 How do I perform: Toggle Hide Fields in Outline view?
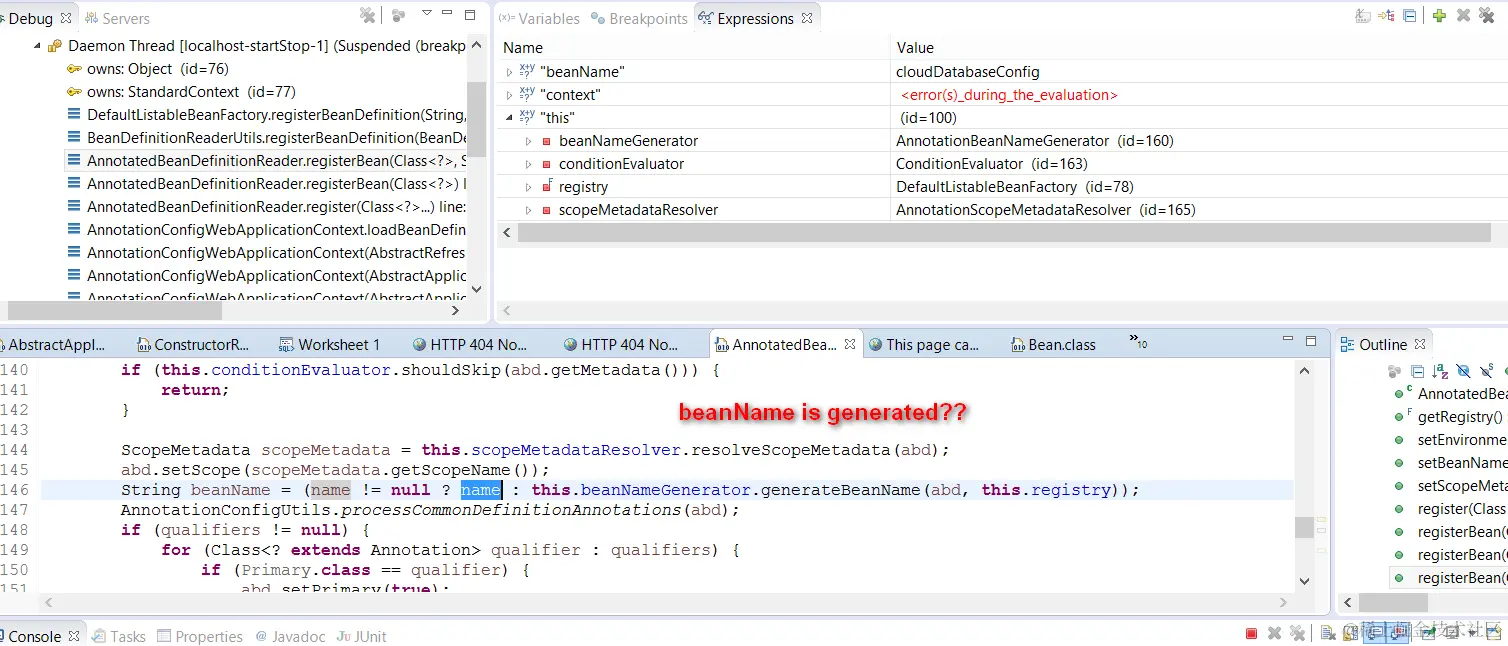[1464, 371]
